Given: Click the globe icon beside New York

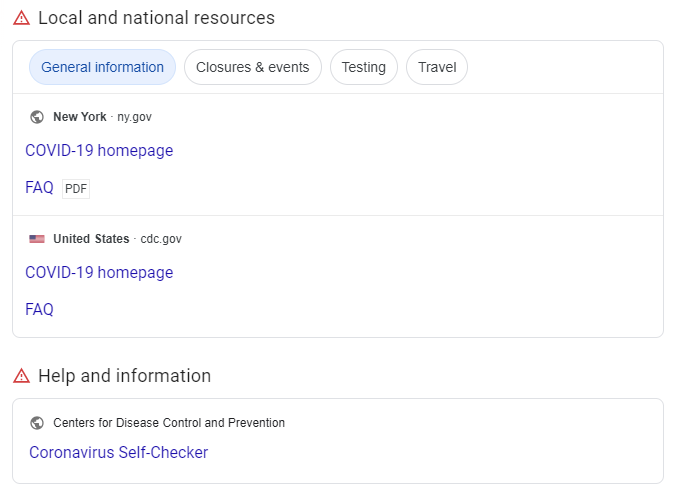Looking at the screenshot, I should pyautogui.click(x=37, y=117).
